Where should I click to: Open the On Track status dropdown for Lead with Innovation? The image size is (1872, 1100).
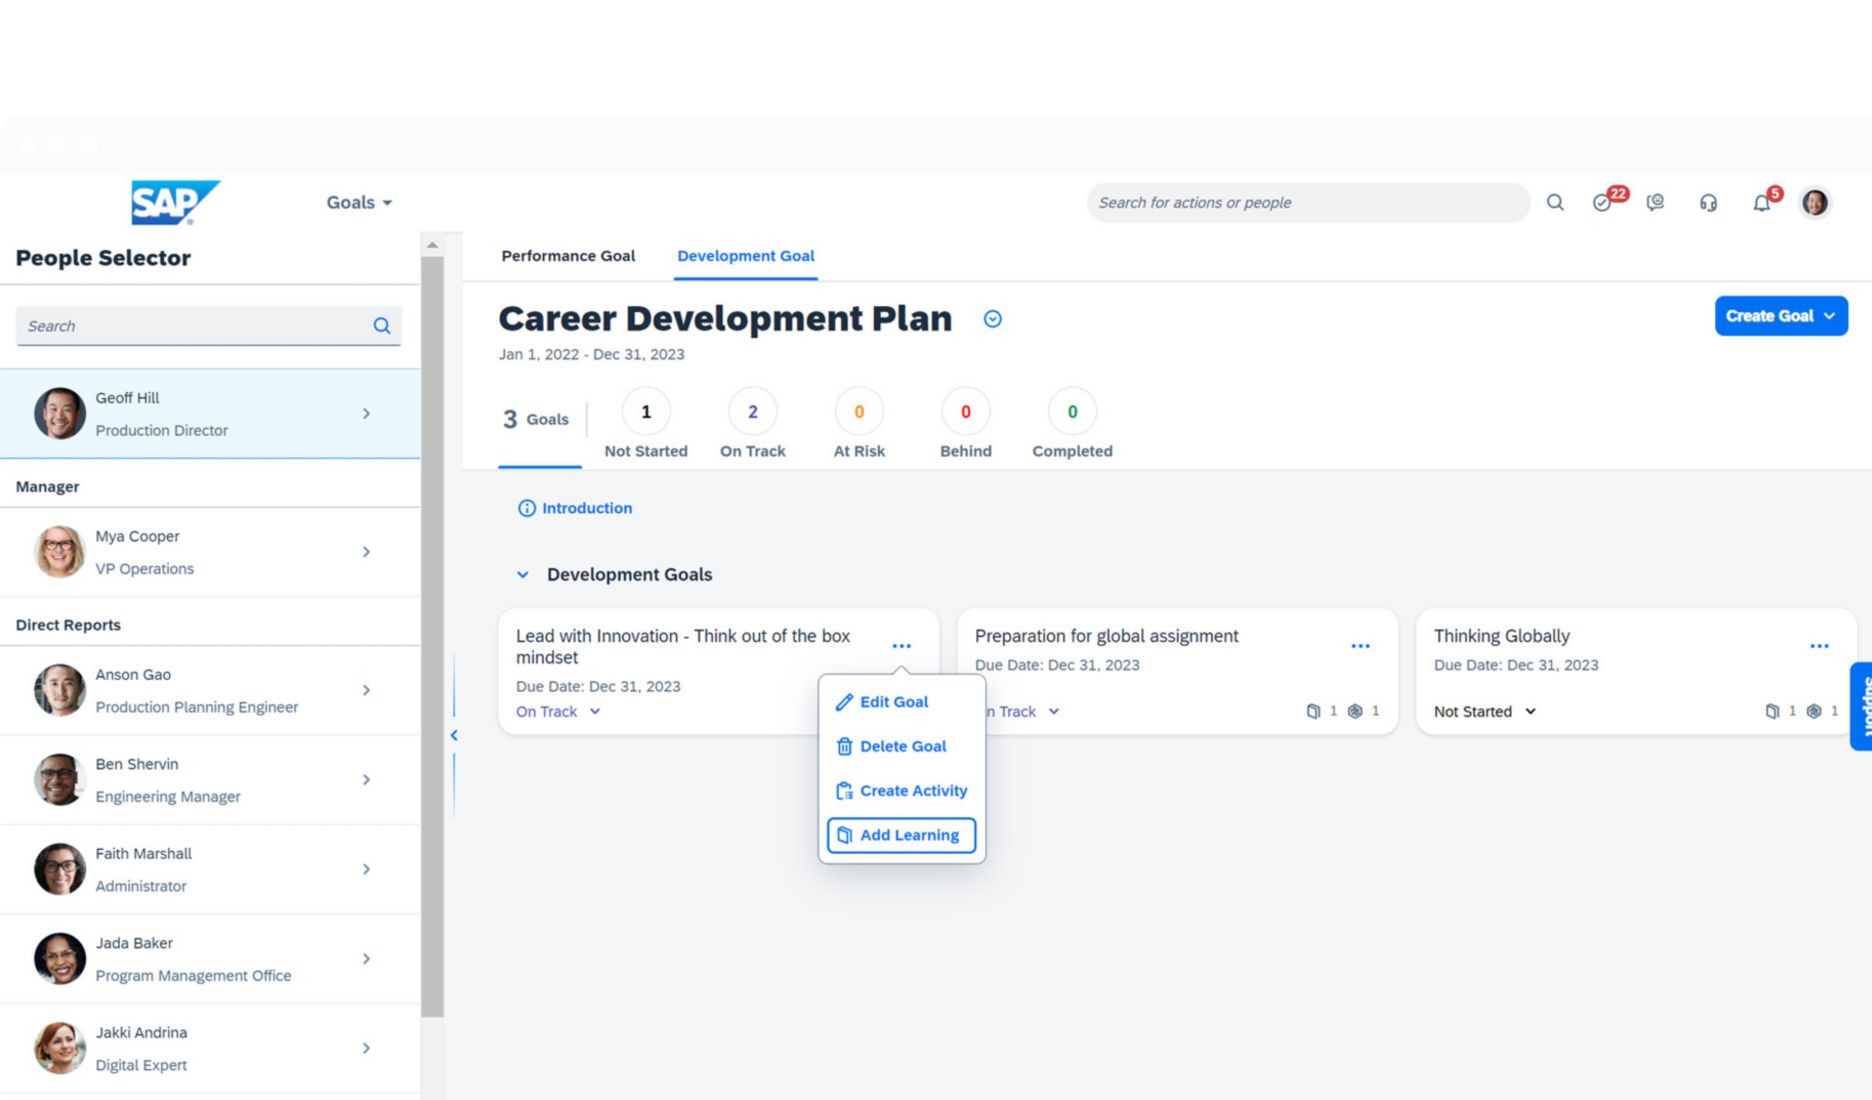(556, 711)
